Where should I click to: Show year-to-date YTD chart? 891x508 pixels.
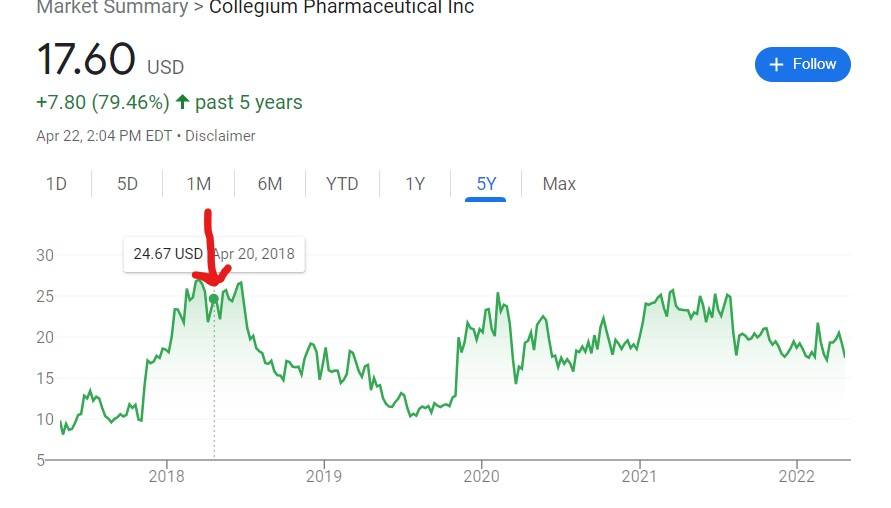tap(342, 184)
